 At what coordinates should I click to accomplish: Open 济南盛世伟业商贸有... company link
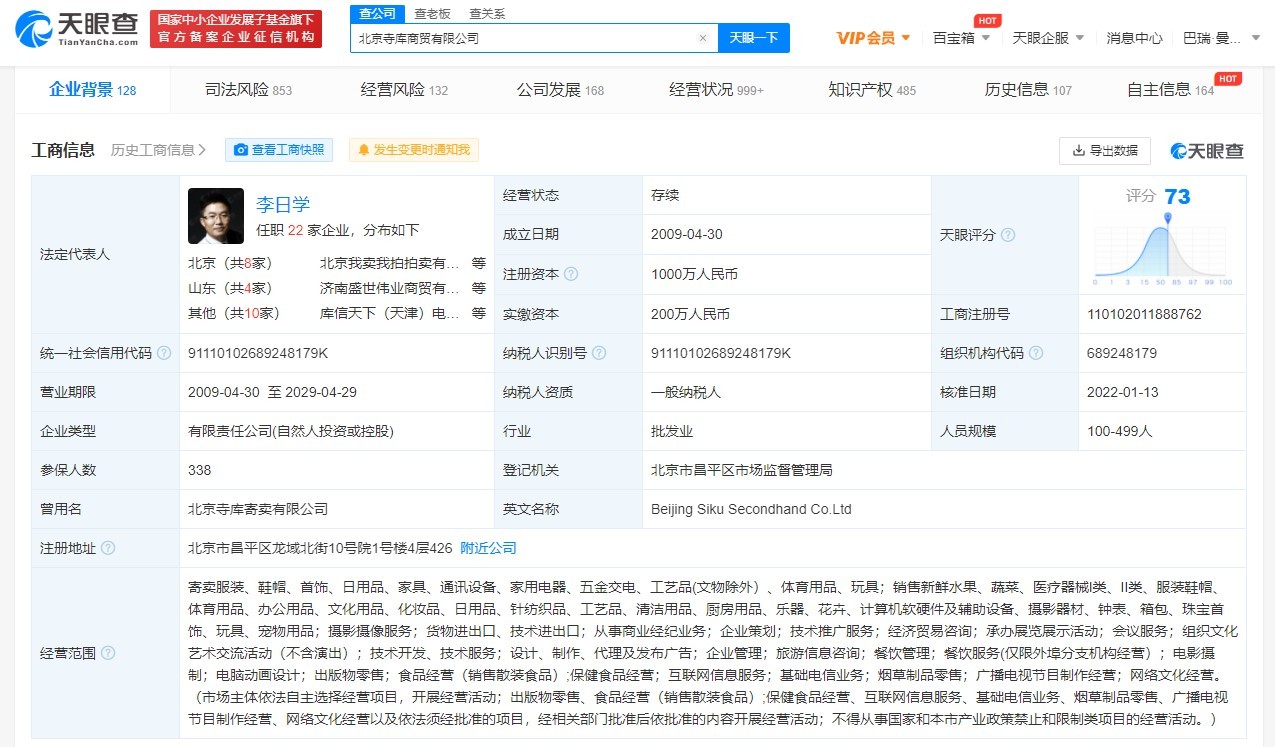click(389, 288)
